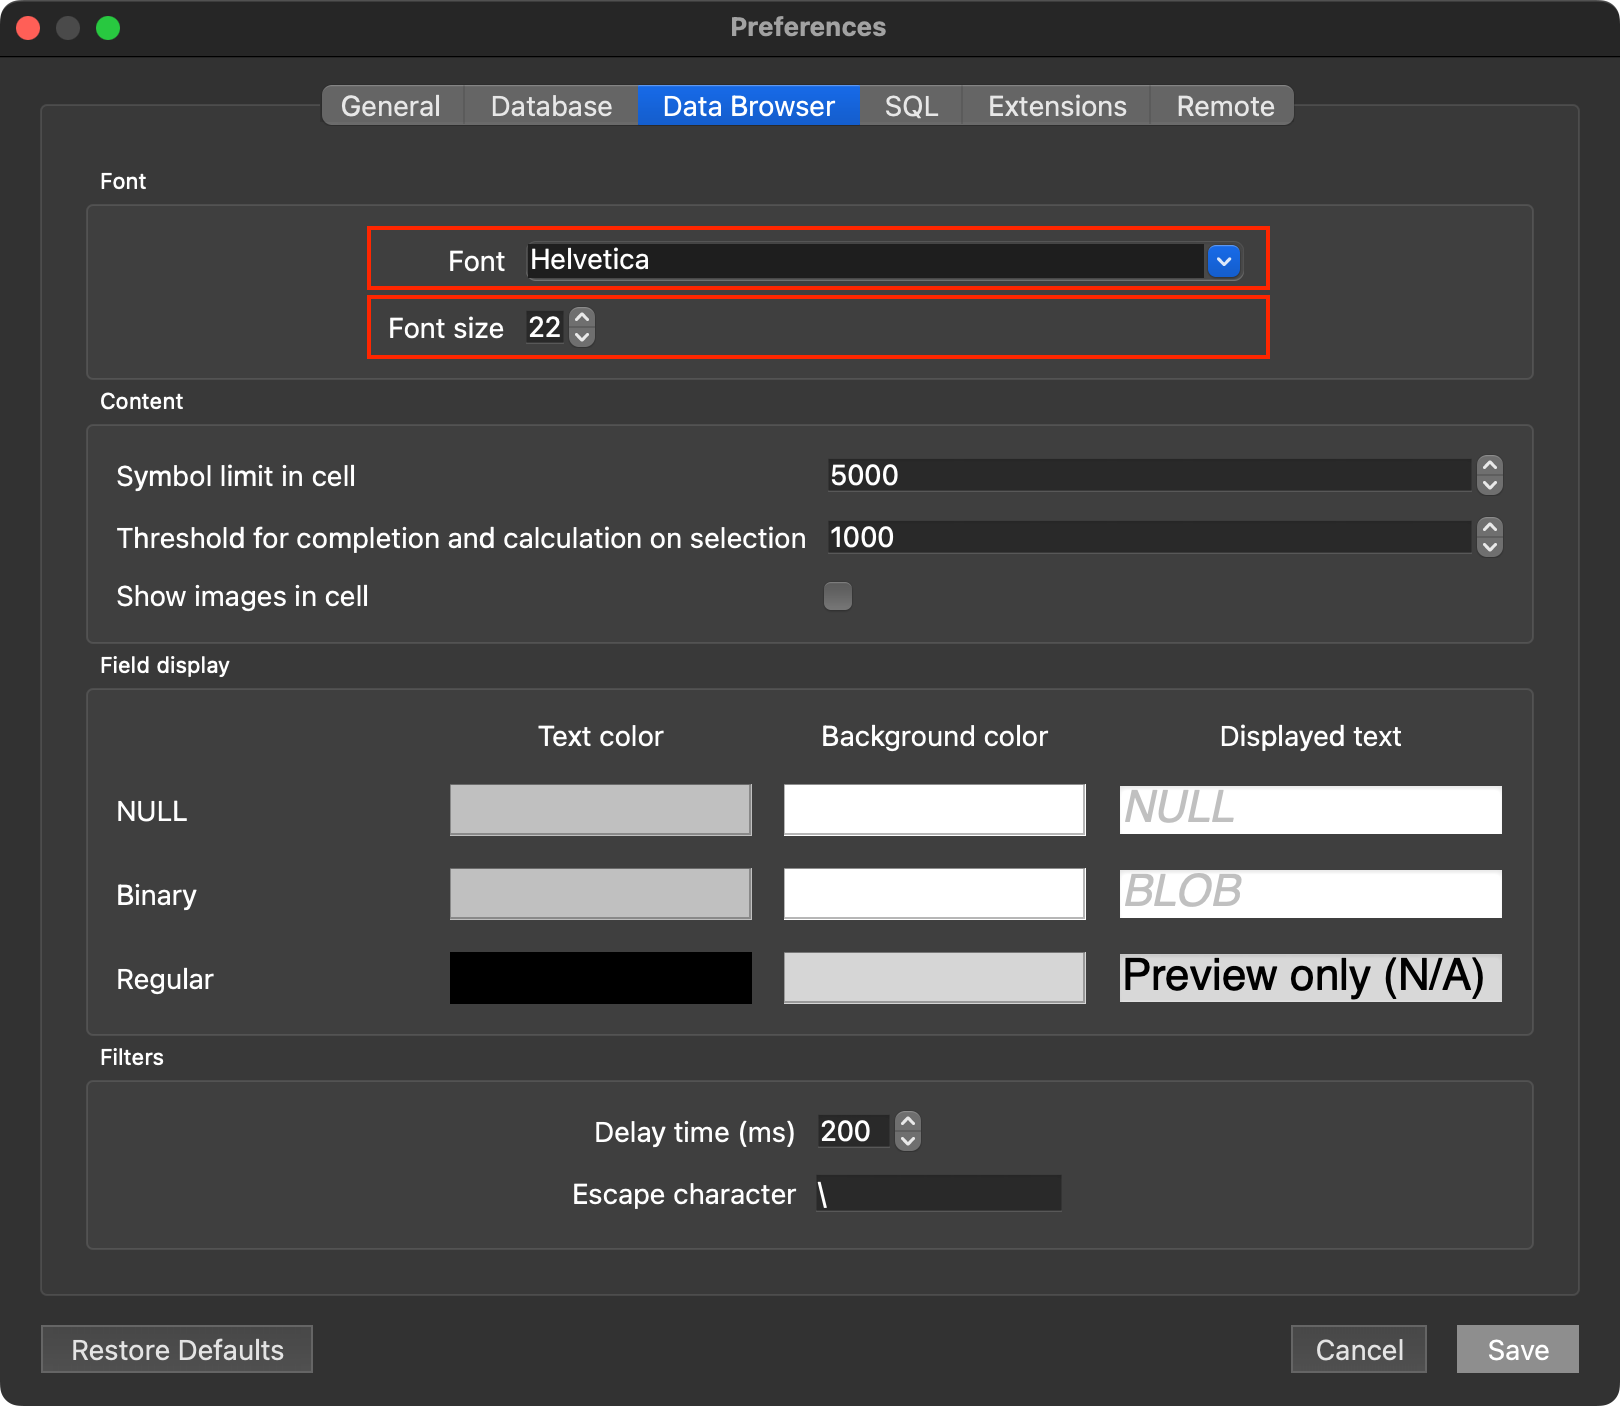The width and height of the screenshot is (1620, 1406).
Task: Open the Font dropdown showing Helvetica
Action: 1223,261
